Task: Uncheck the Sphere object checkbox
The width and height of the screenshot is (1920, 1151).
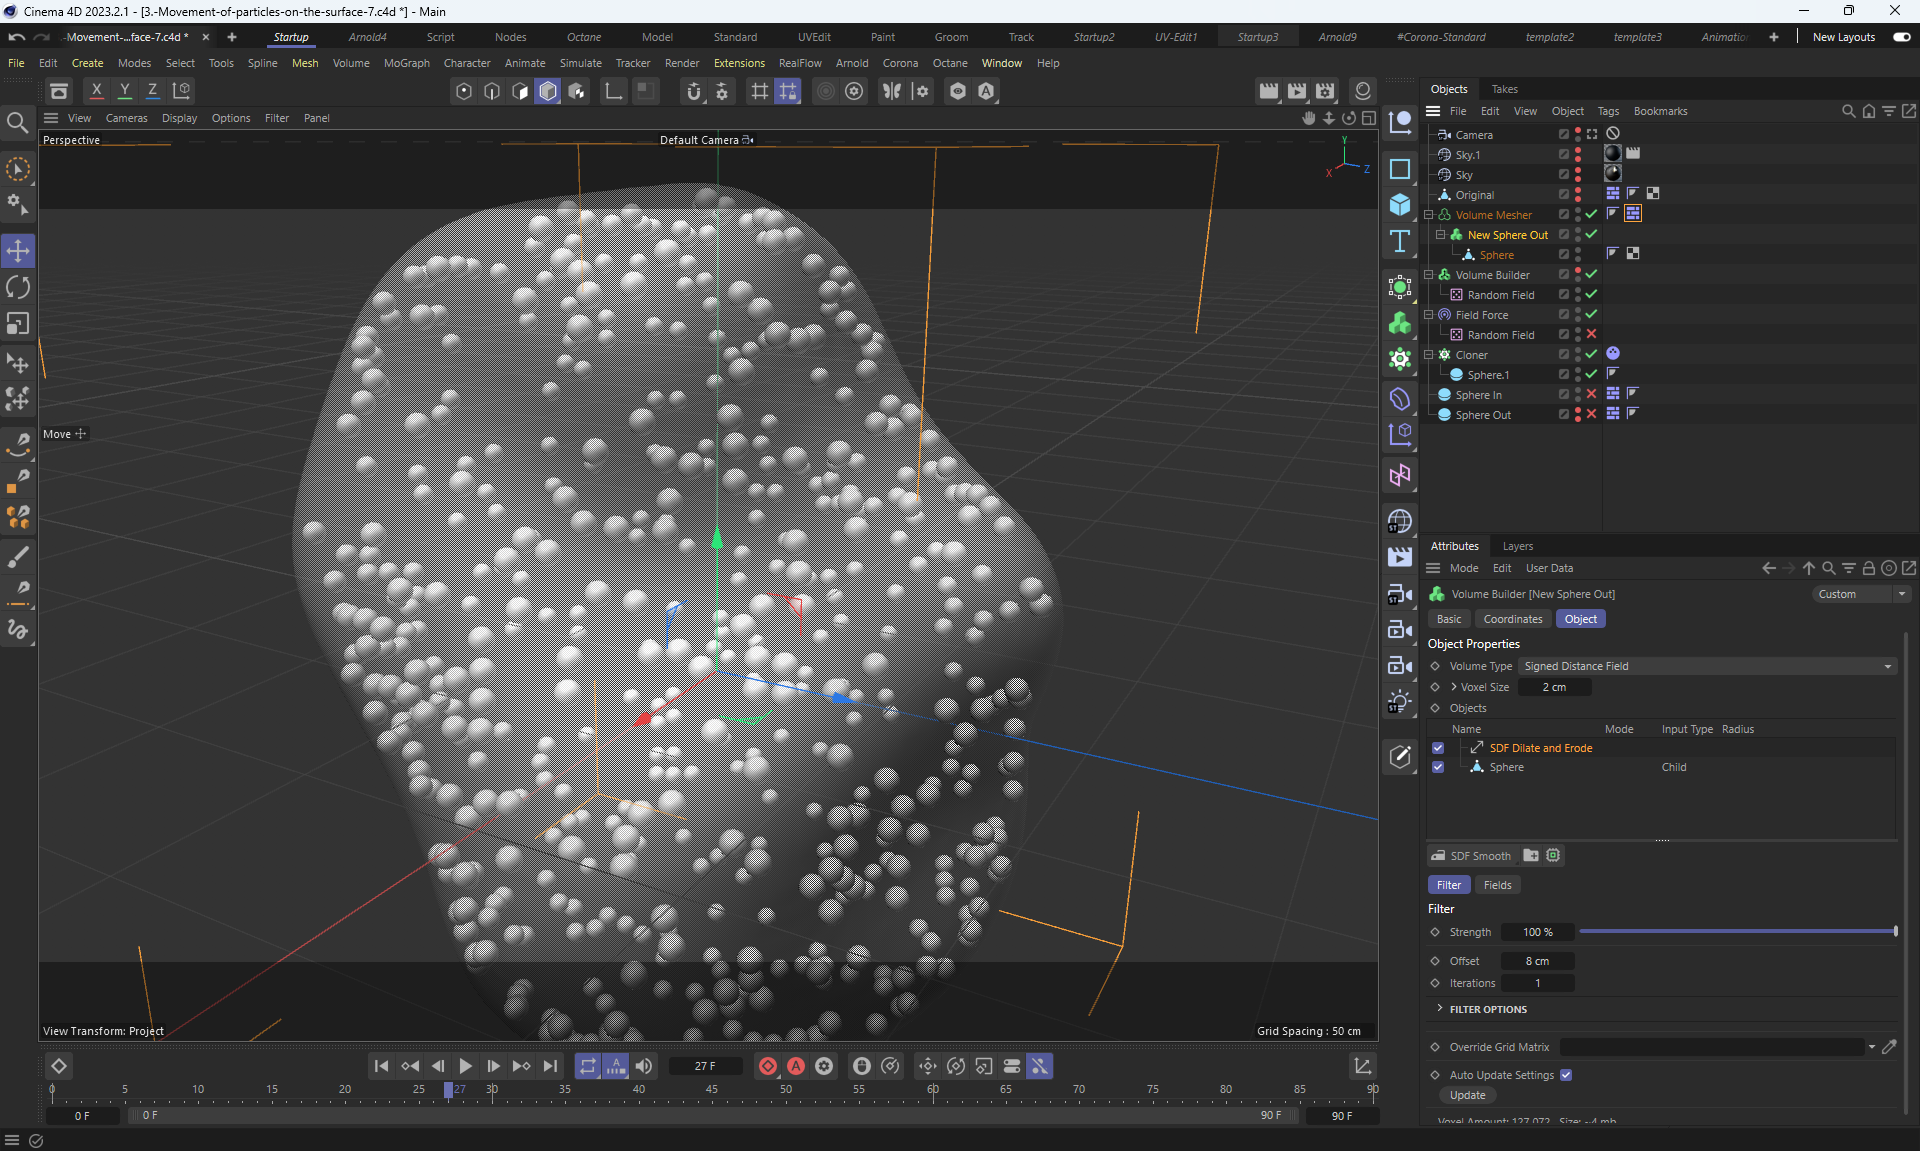Action: (1438, 767)
